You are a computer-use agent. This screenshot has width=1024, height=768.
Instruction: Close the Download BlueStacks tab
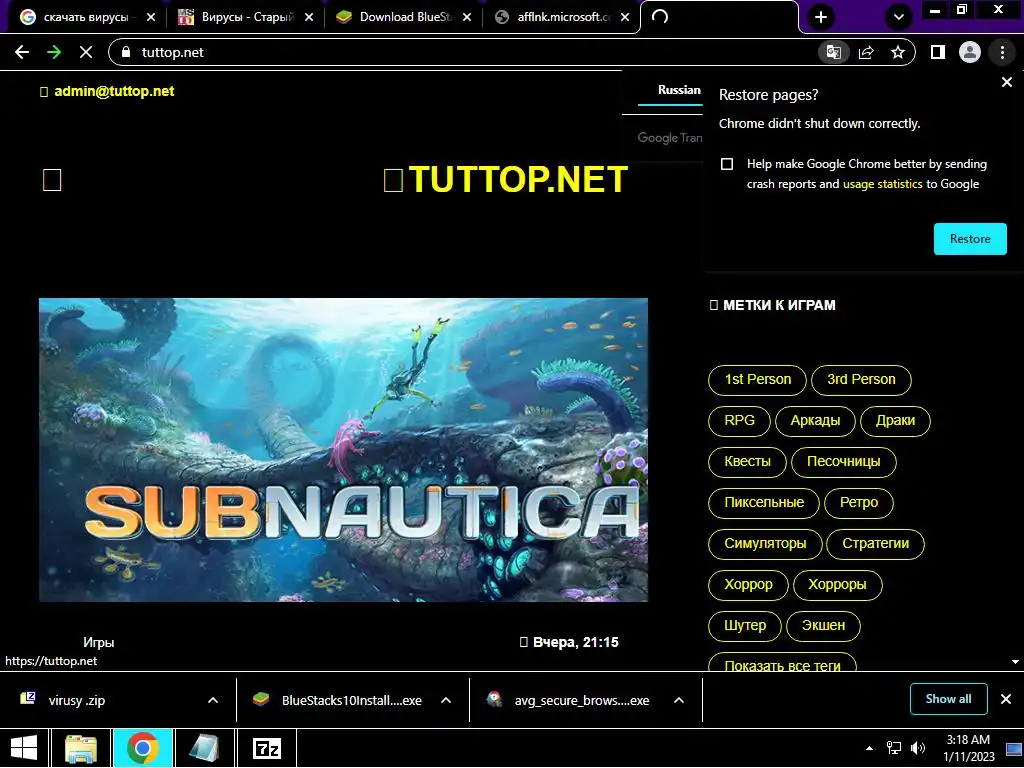[467, 17]
